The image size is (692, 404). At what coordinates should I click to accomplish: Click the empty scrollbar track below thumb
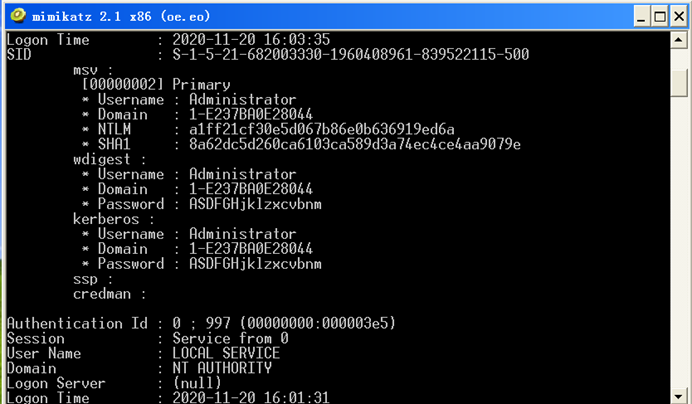679,242
